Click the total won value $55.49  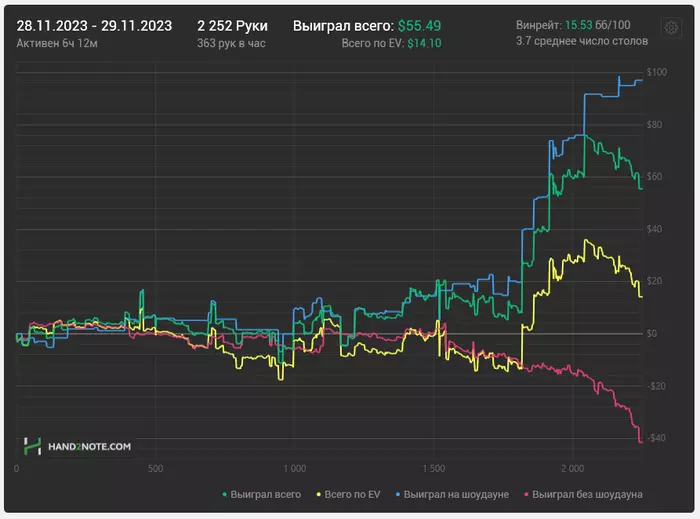(x=419, y=26)
